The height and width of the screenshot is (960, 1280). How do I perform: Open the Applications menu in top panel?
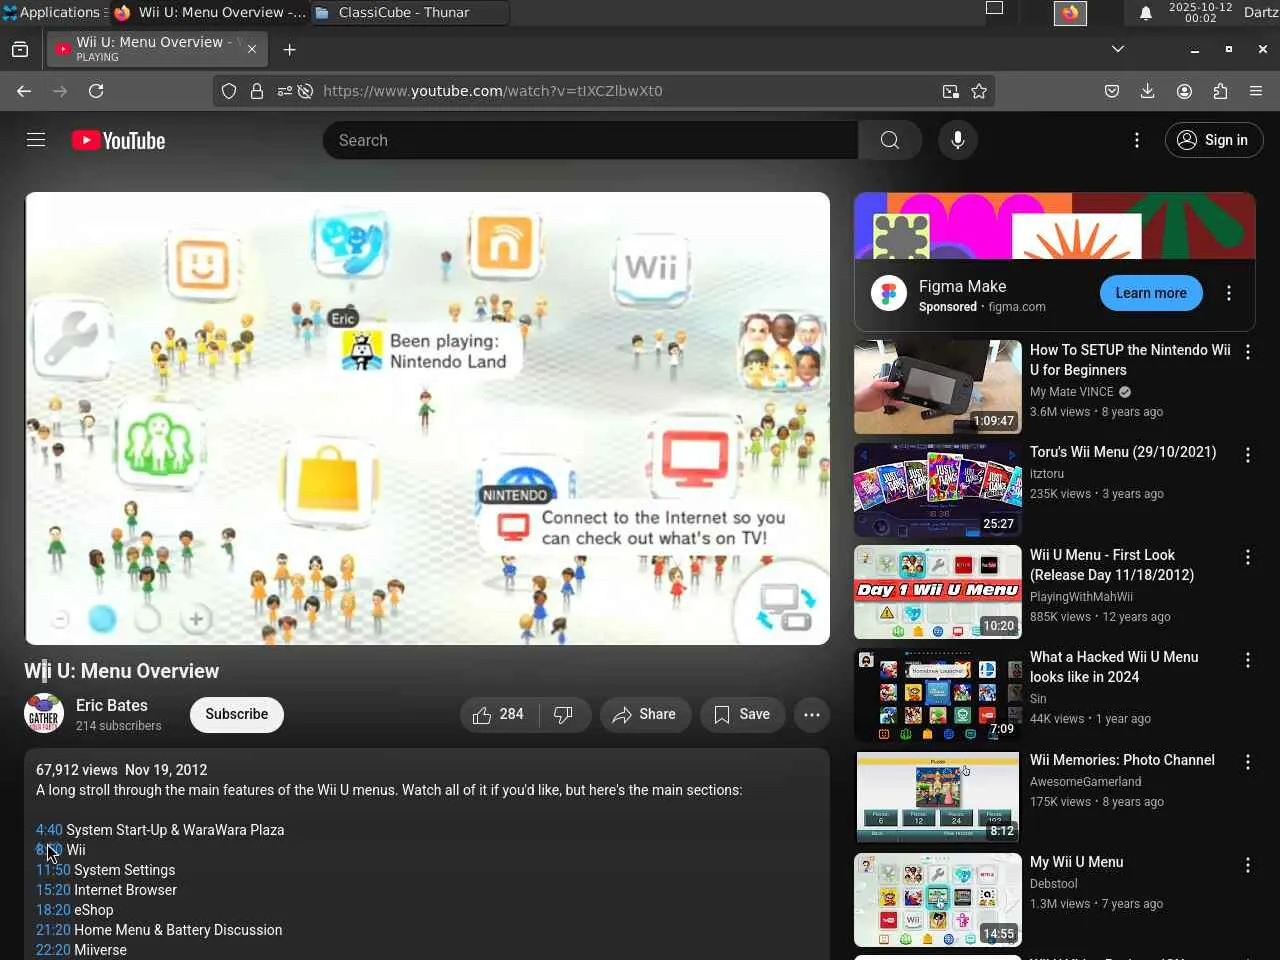(52, 12)
